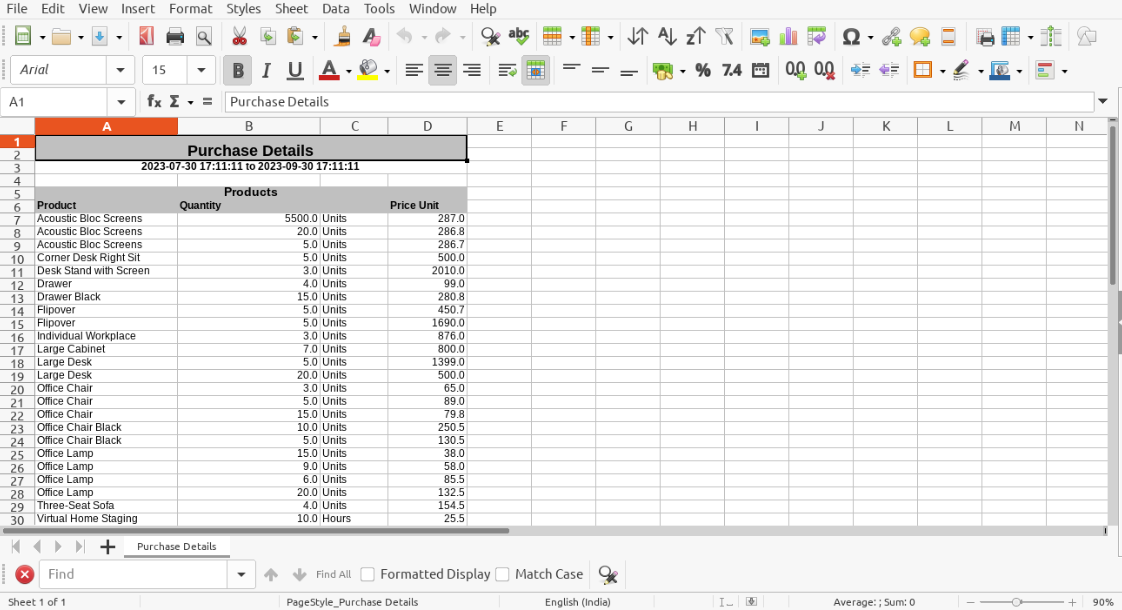Open the background color dropdown arrow
The image size is (1122, 610).
click(x=387, y=71)
